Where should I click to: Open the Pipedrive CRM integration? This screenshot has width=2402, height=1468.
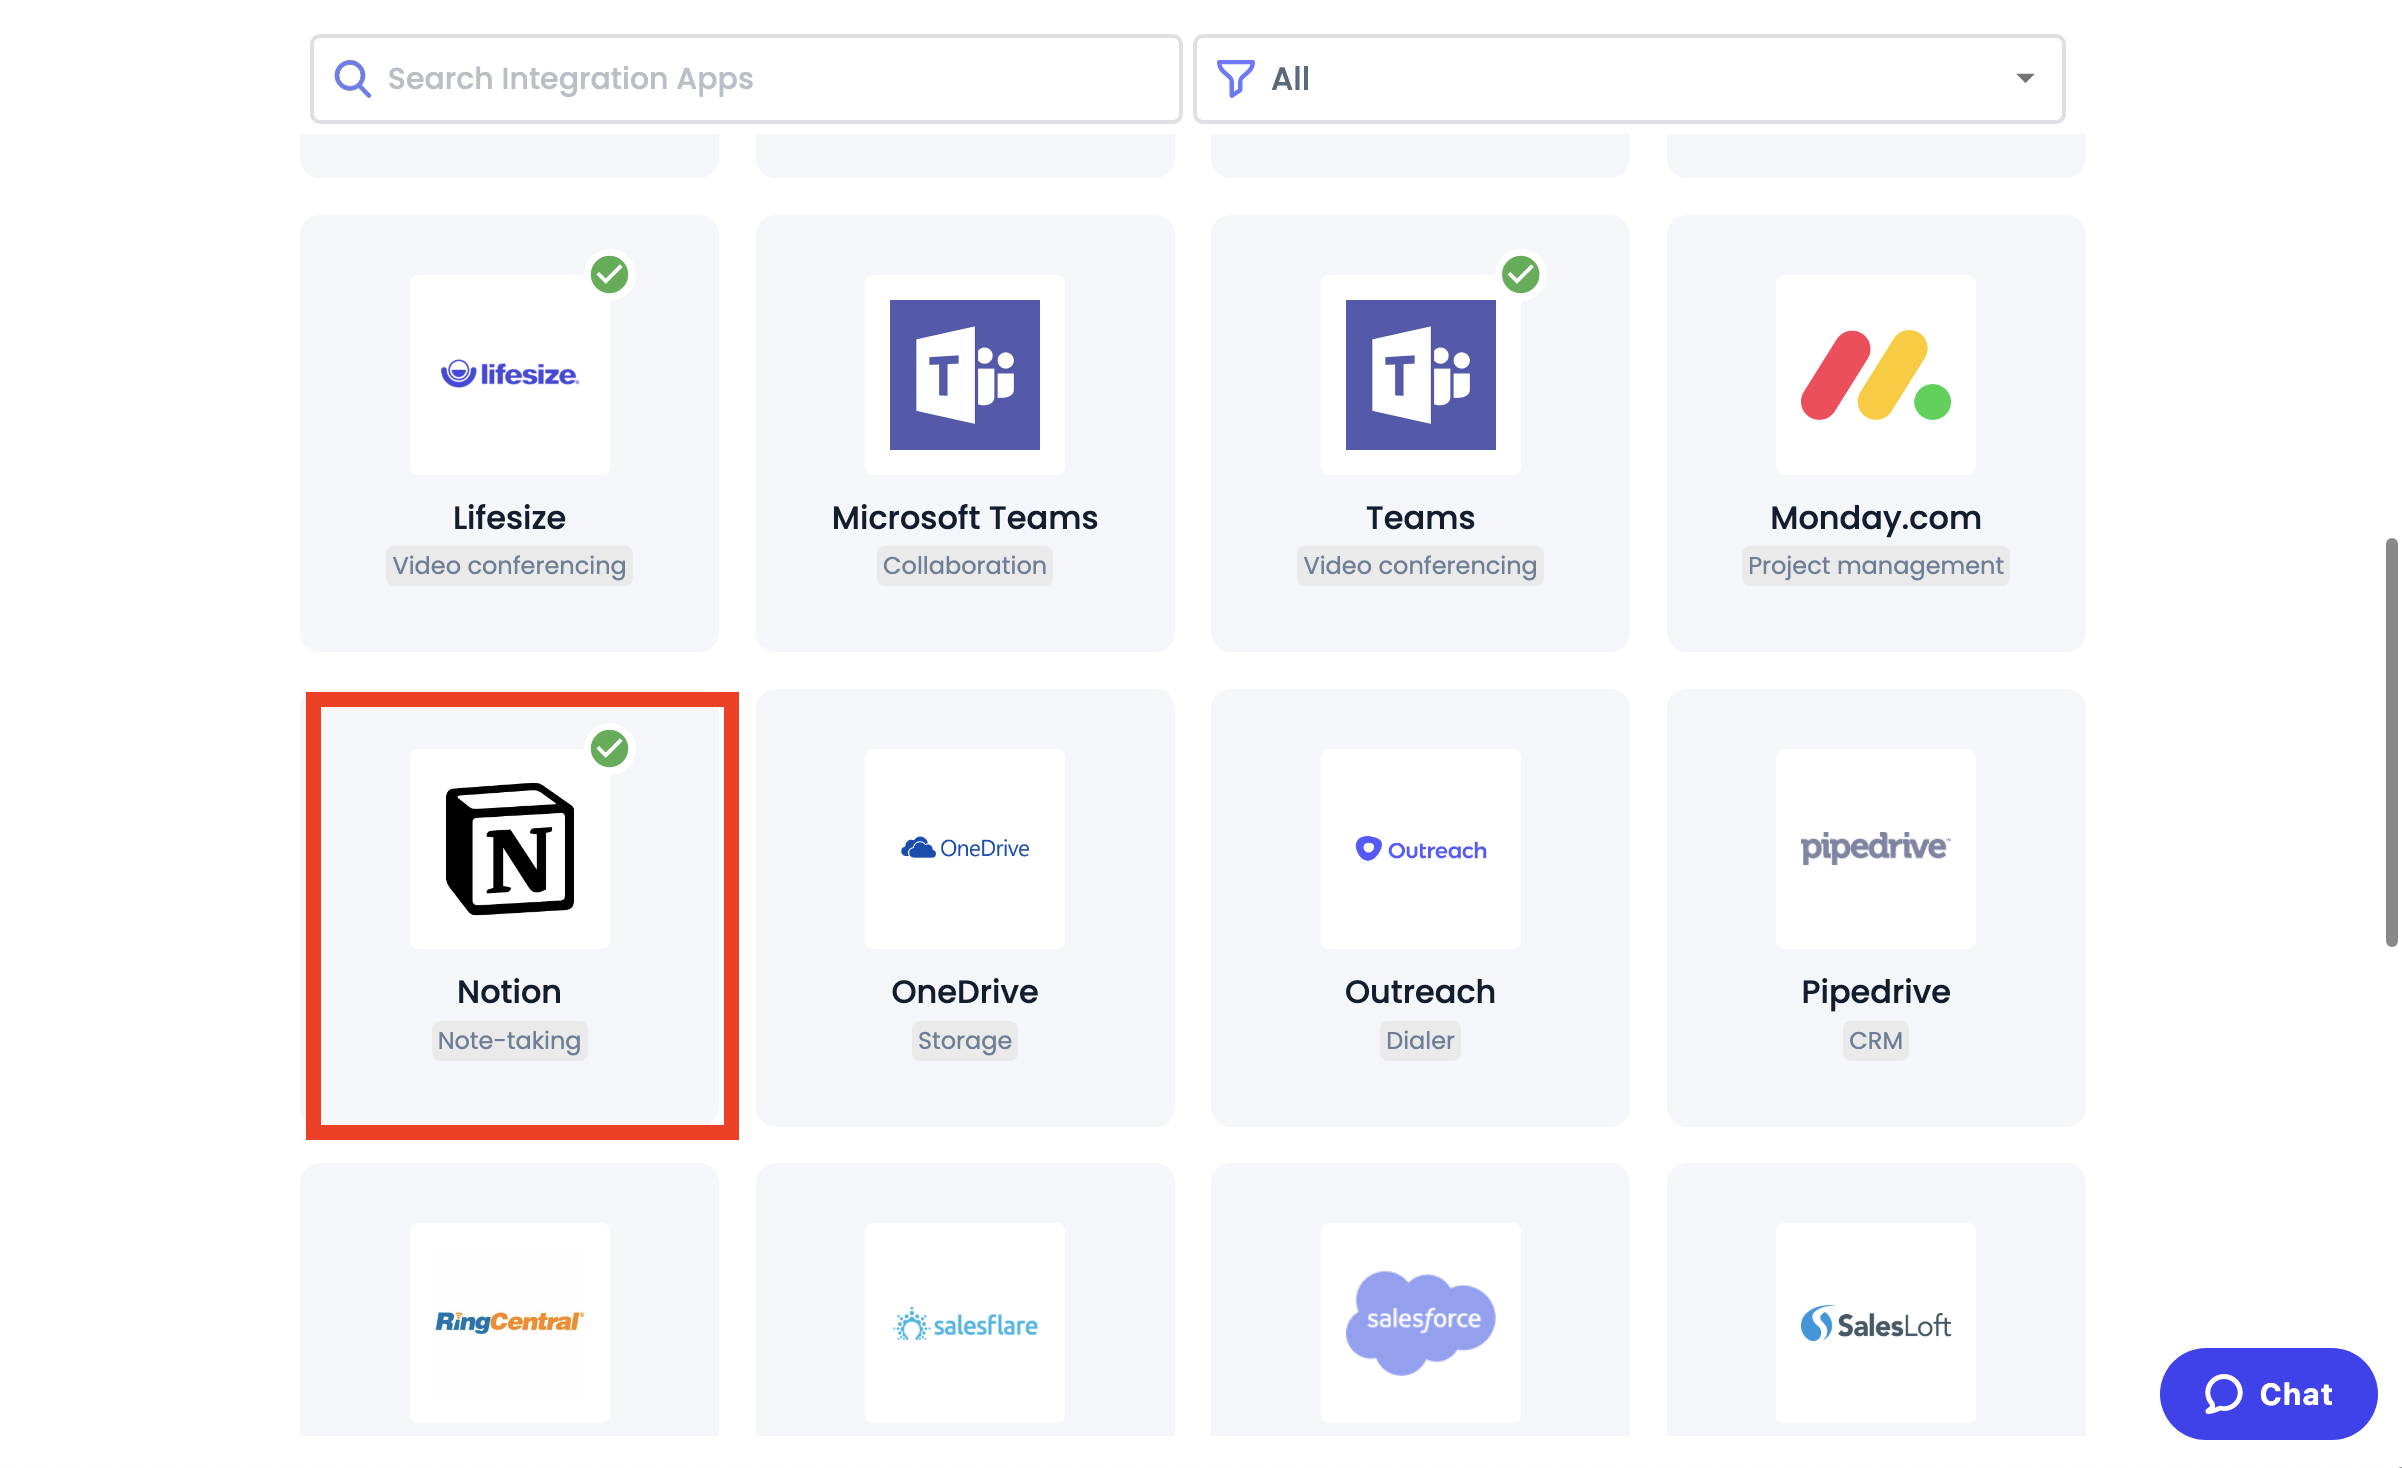(1874, 849)
